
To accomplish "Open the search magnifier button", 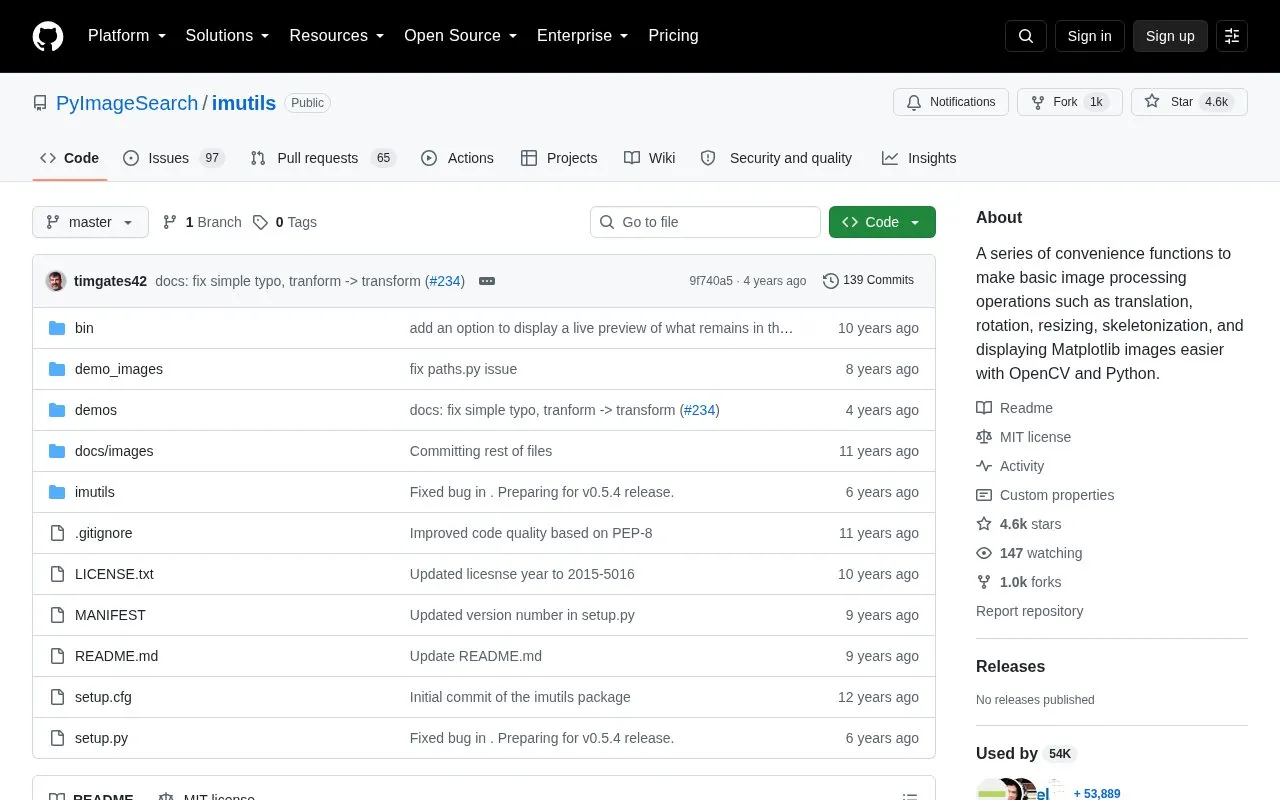I will (1026, 36).
